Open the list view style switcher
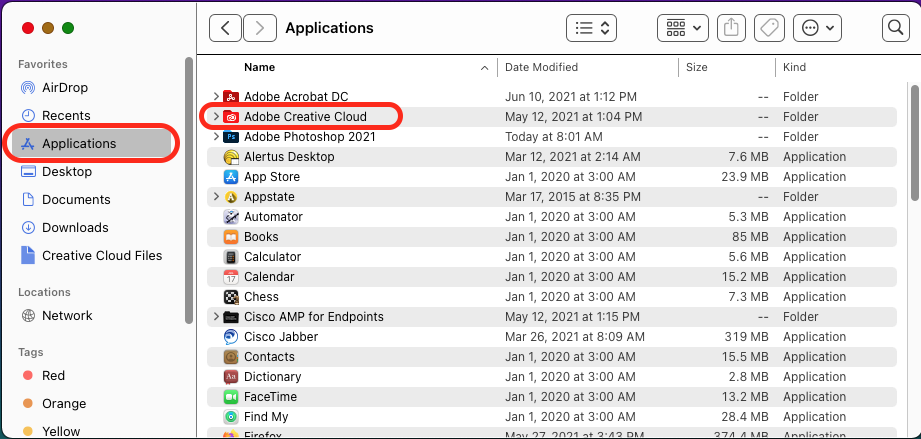Image resolution: width=921 pixels, height=439 pixels. 591,28
